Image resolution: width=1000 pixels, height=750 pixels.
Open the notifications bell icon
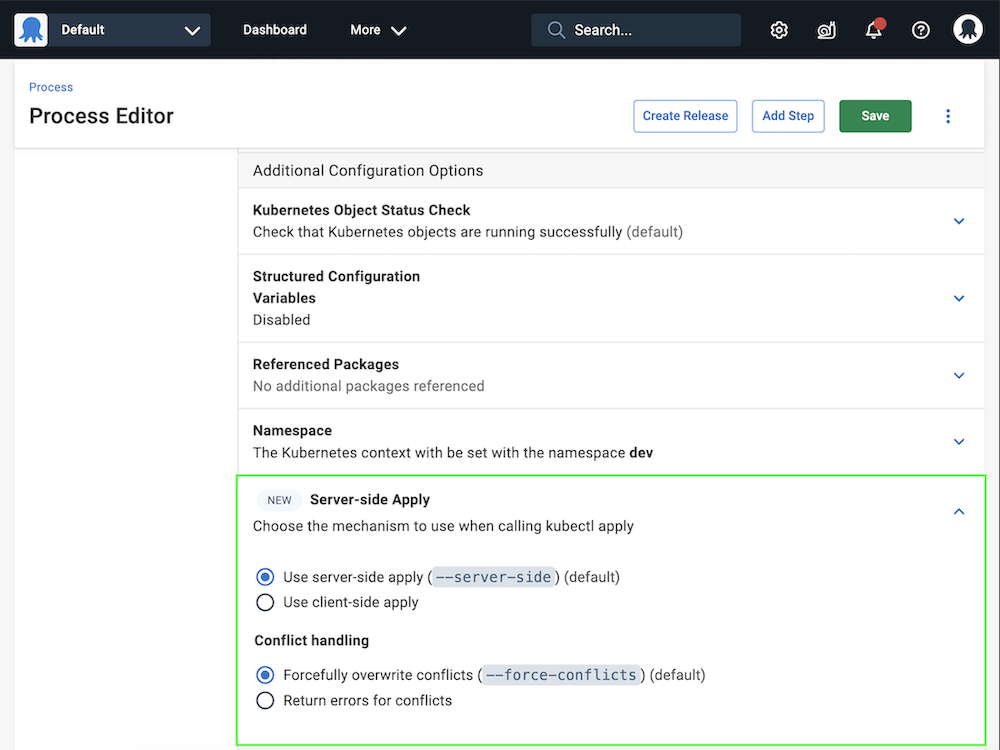[x=873, y=30]
